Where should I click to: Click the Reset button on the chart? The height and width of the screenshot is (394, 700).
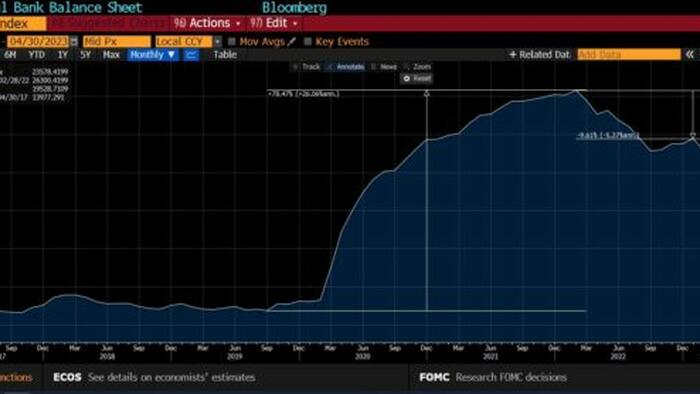[x=417, y=79]
